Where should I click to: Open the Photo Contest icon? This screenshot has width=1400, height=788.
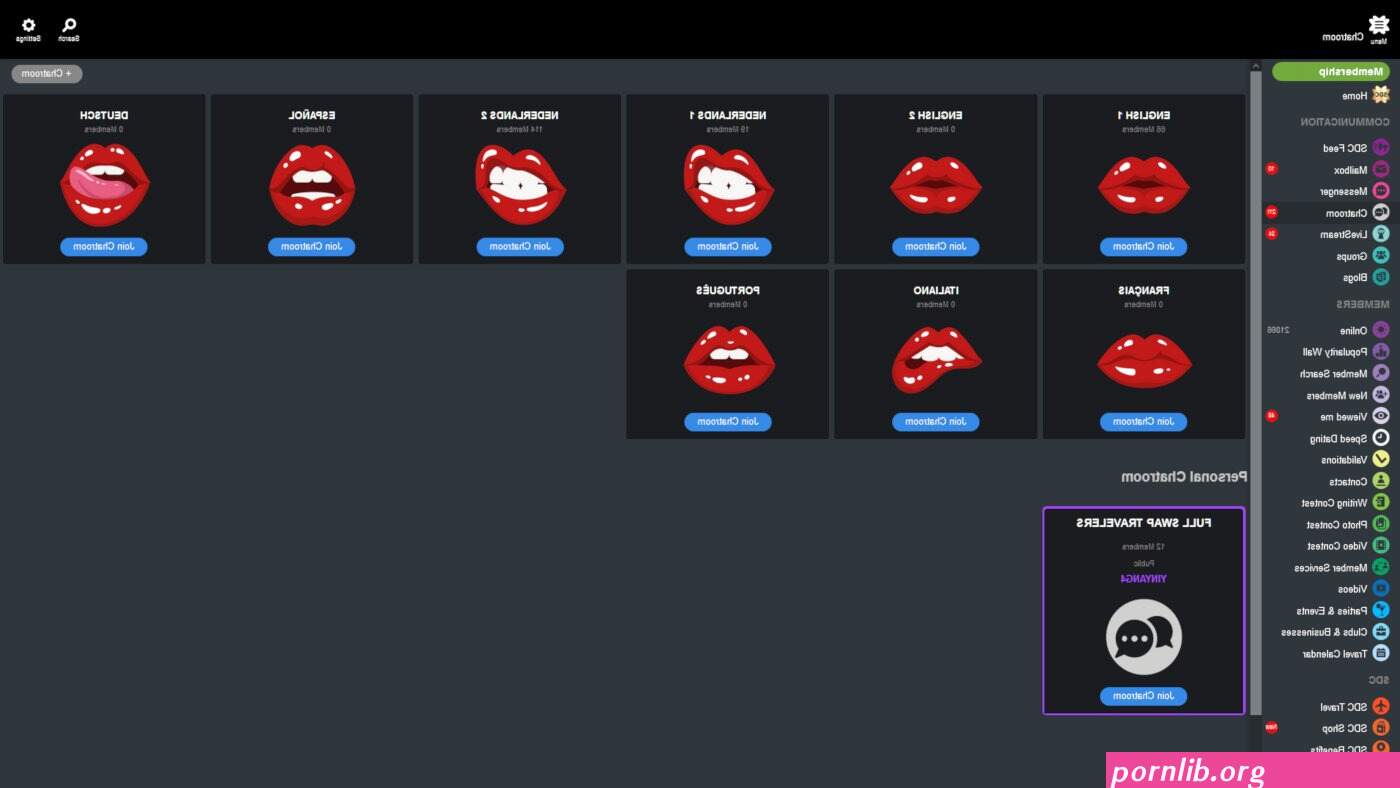tap(1381, 524)
